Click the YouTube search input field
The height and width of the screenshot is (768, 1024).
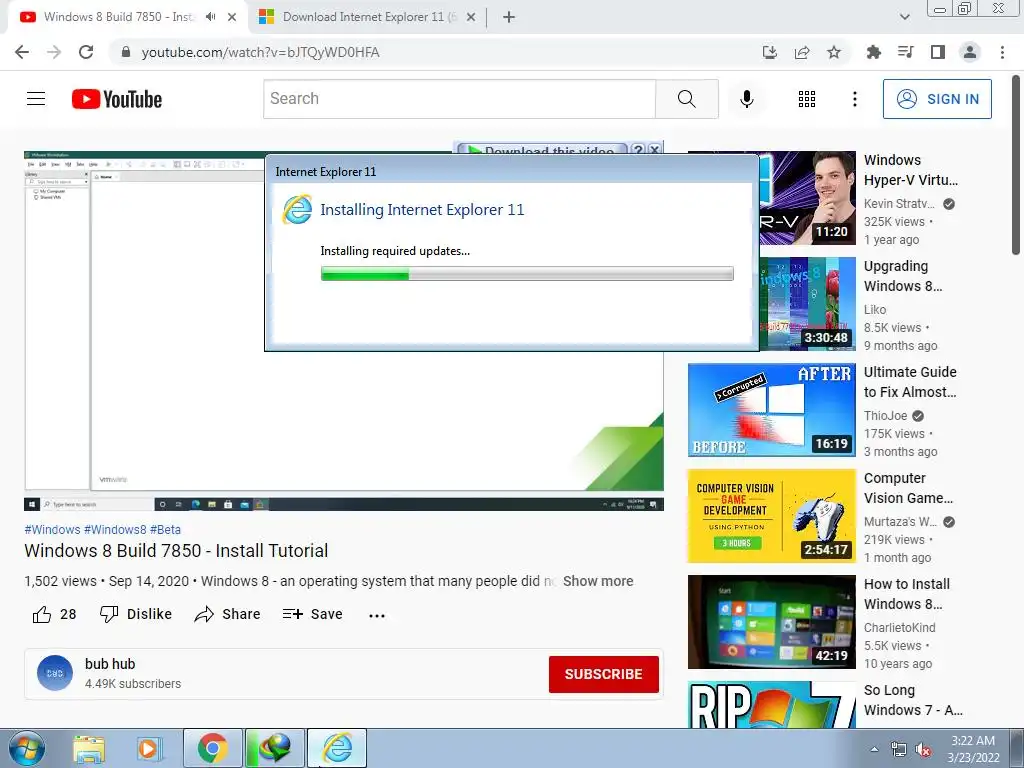[x=459, y=99]
